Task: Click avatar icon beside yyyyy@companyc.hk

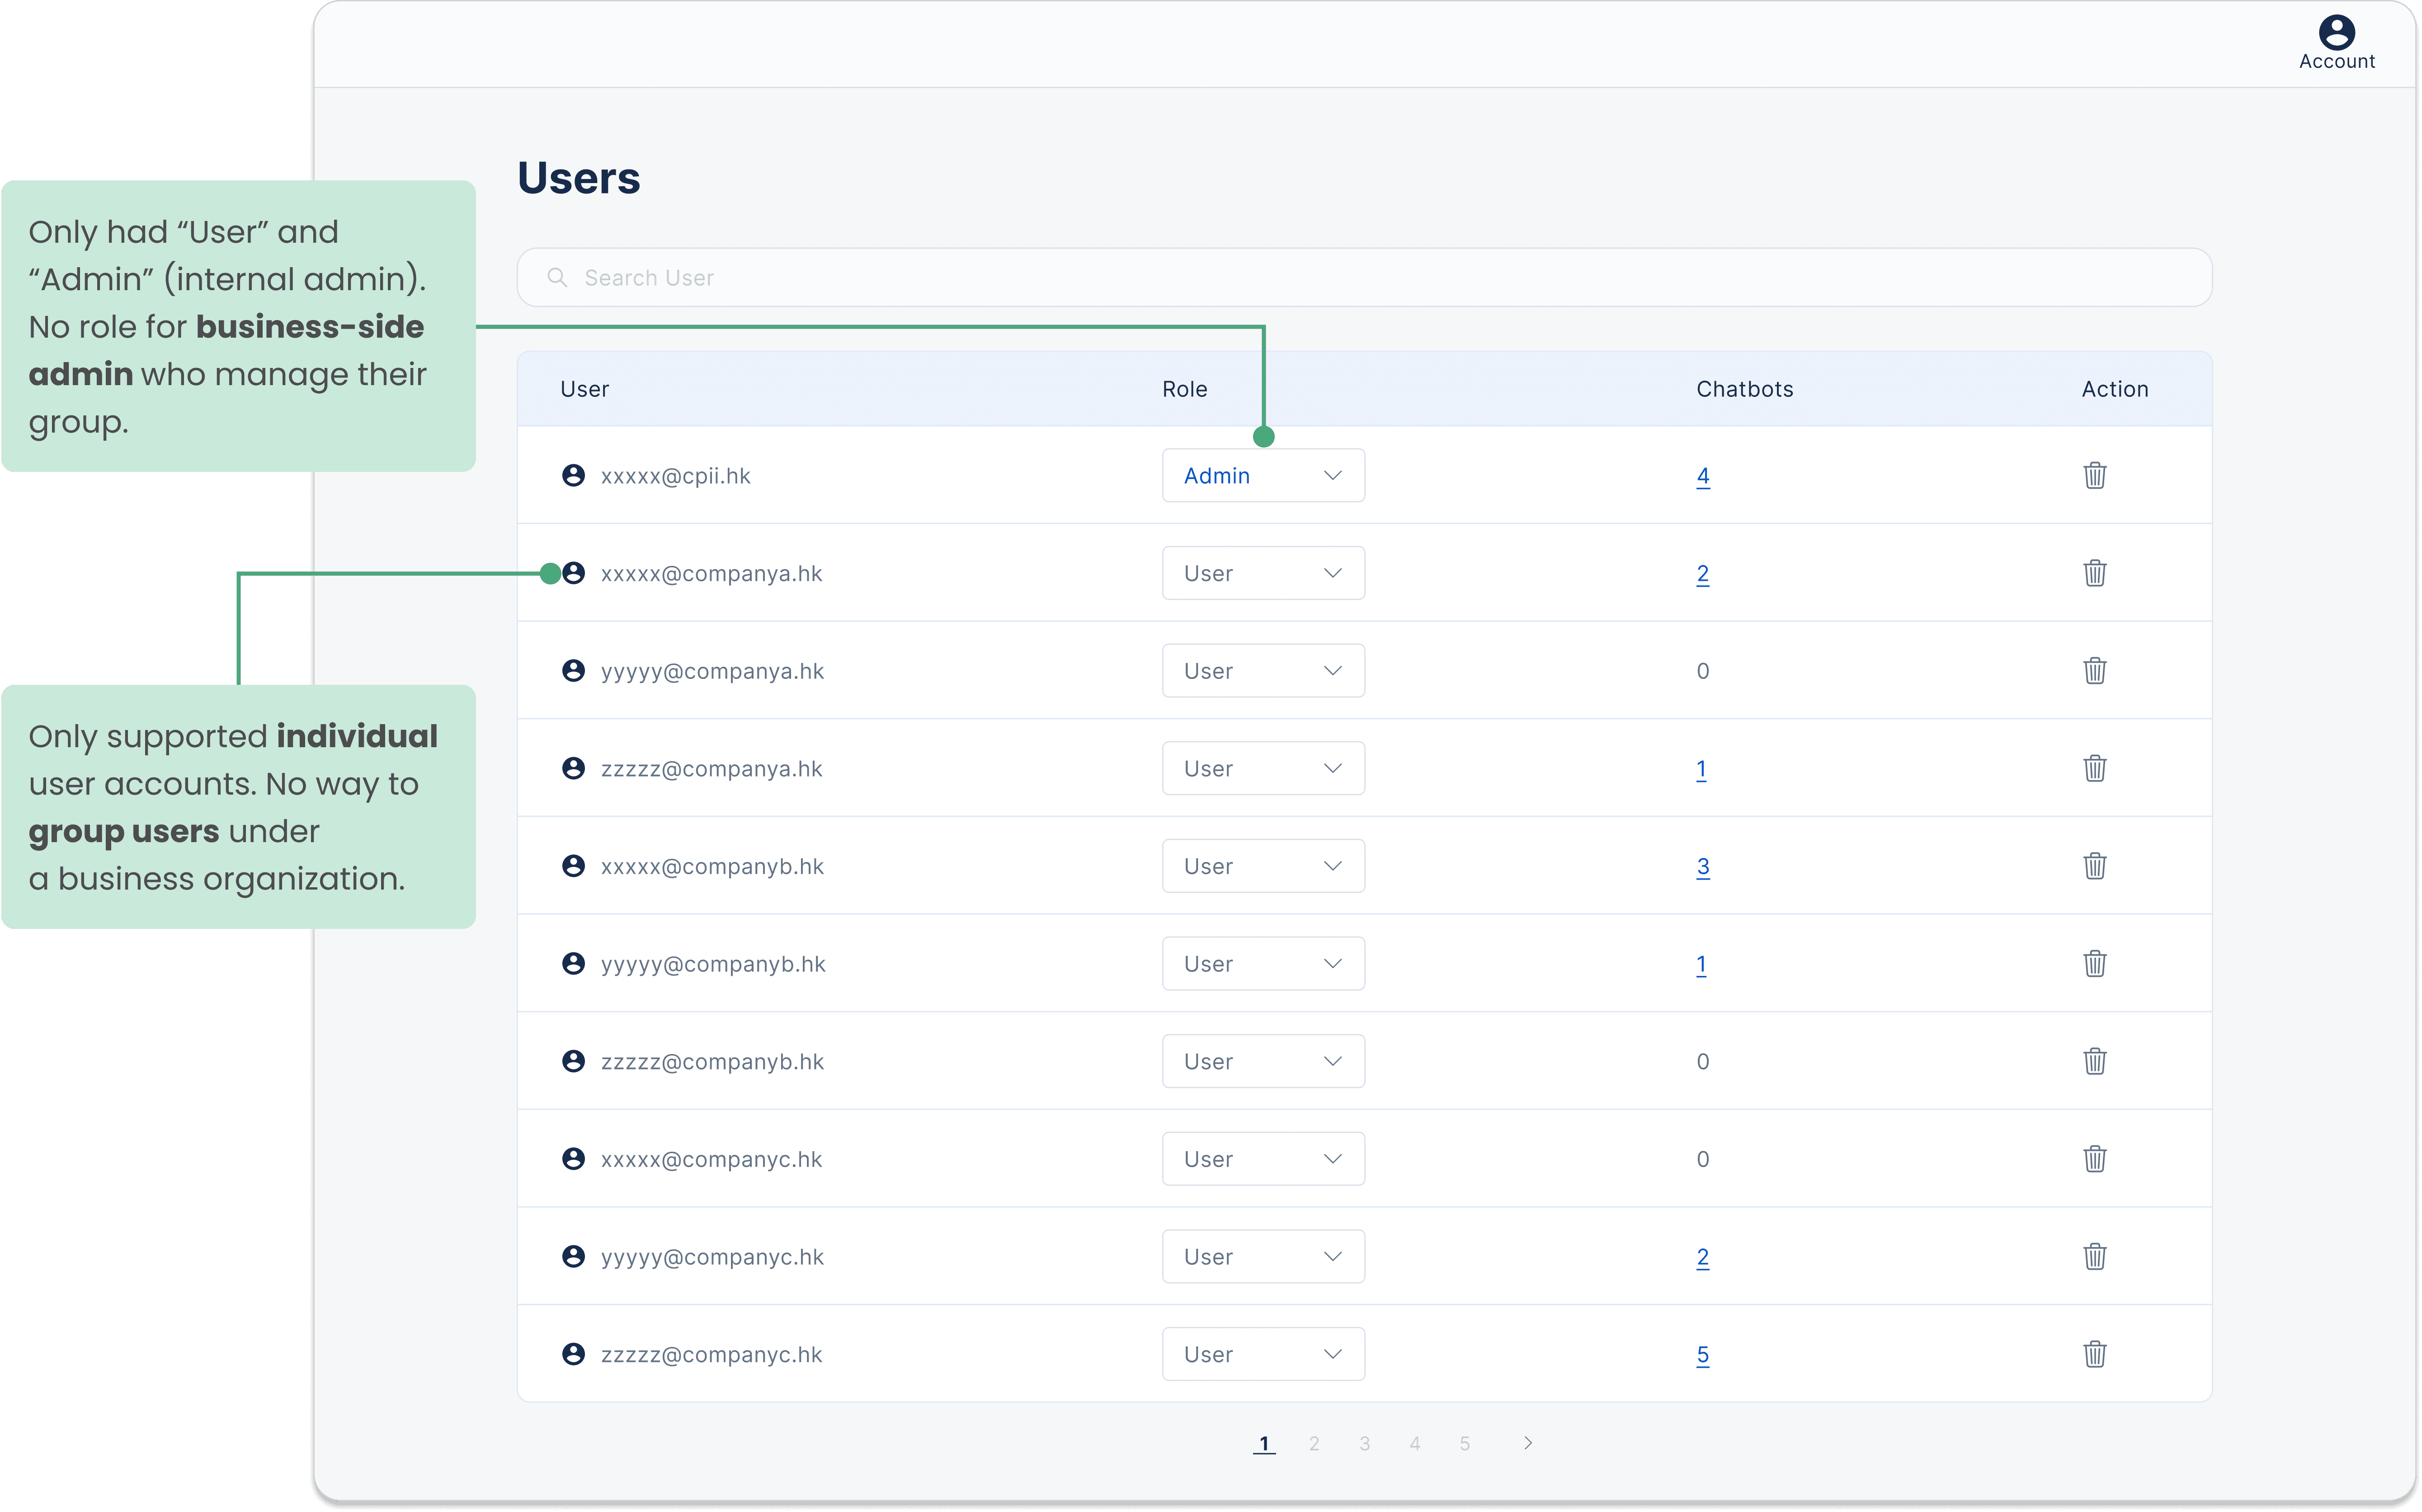Action: [573, 1256]
